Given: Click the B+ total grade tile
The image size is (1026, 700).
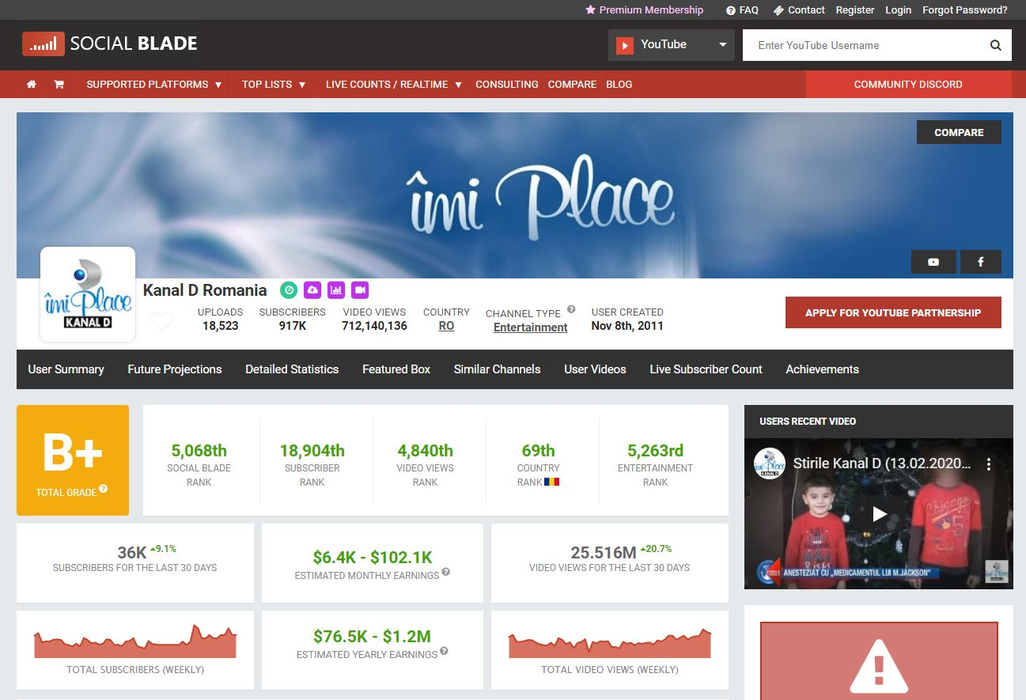Looking at the screenshot, I should [73, 460].
